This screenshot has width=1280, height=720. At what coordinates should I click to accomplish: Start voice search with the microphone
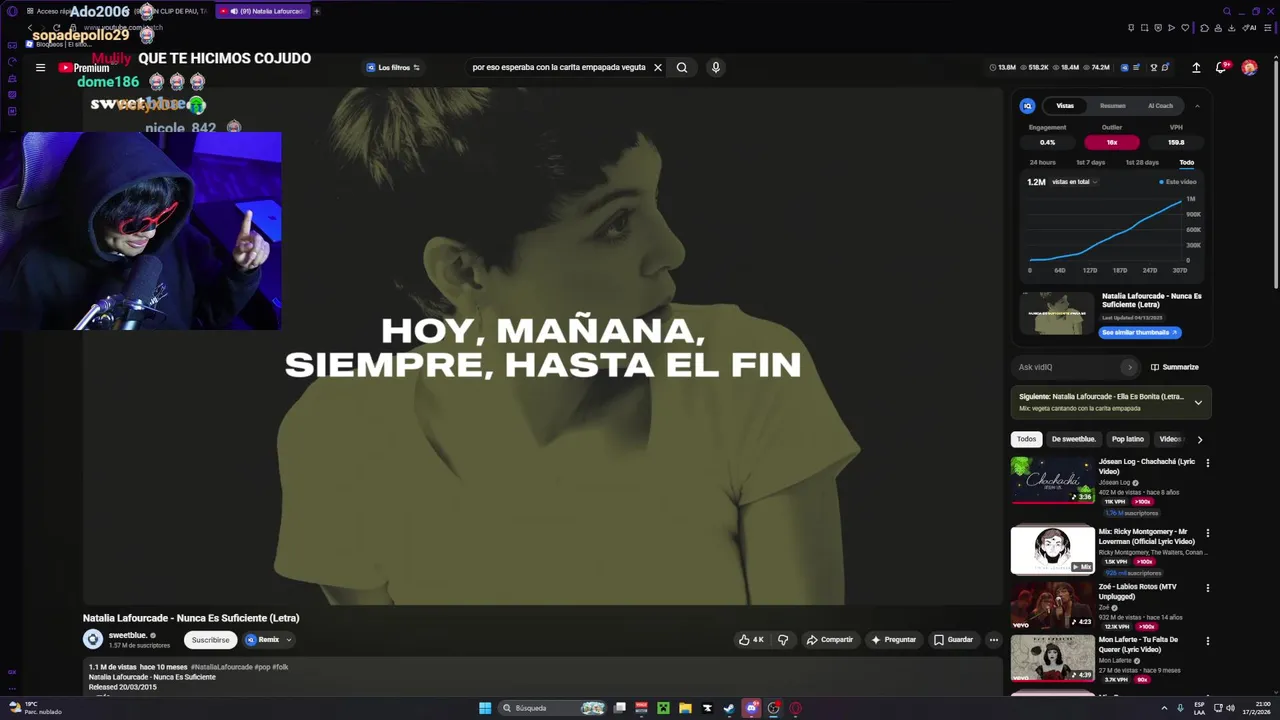click(715, 68)
